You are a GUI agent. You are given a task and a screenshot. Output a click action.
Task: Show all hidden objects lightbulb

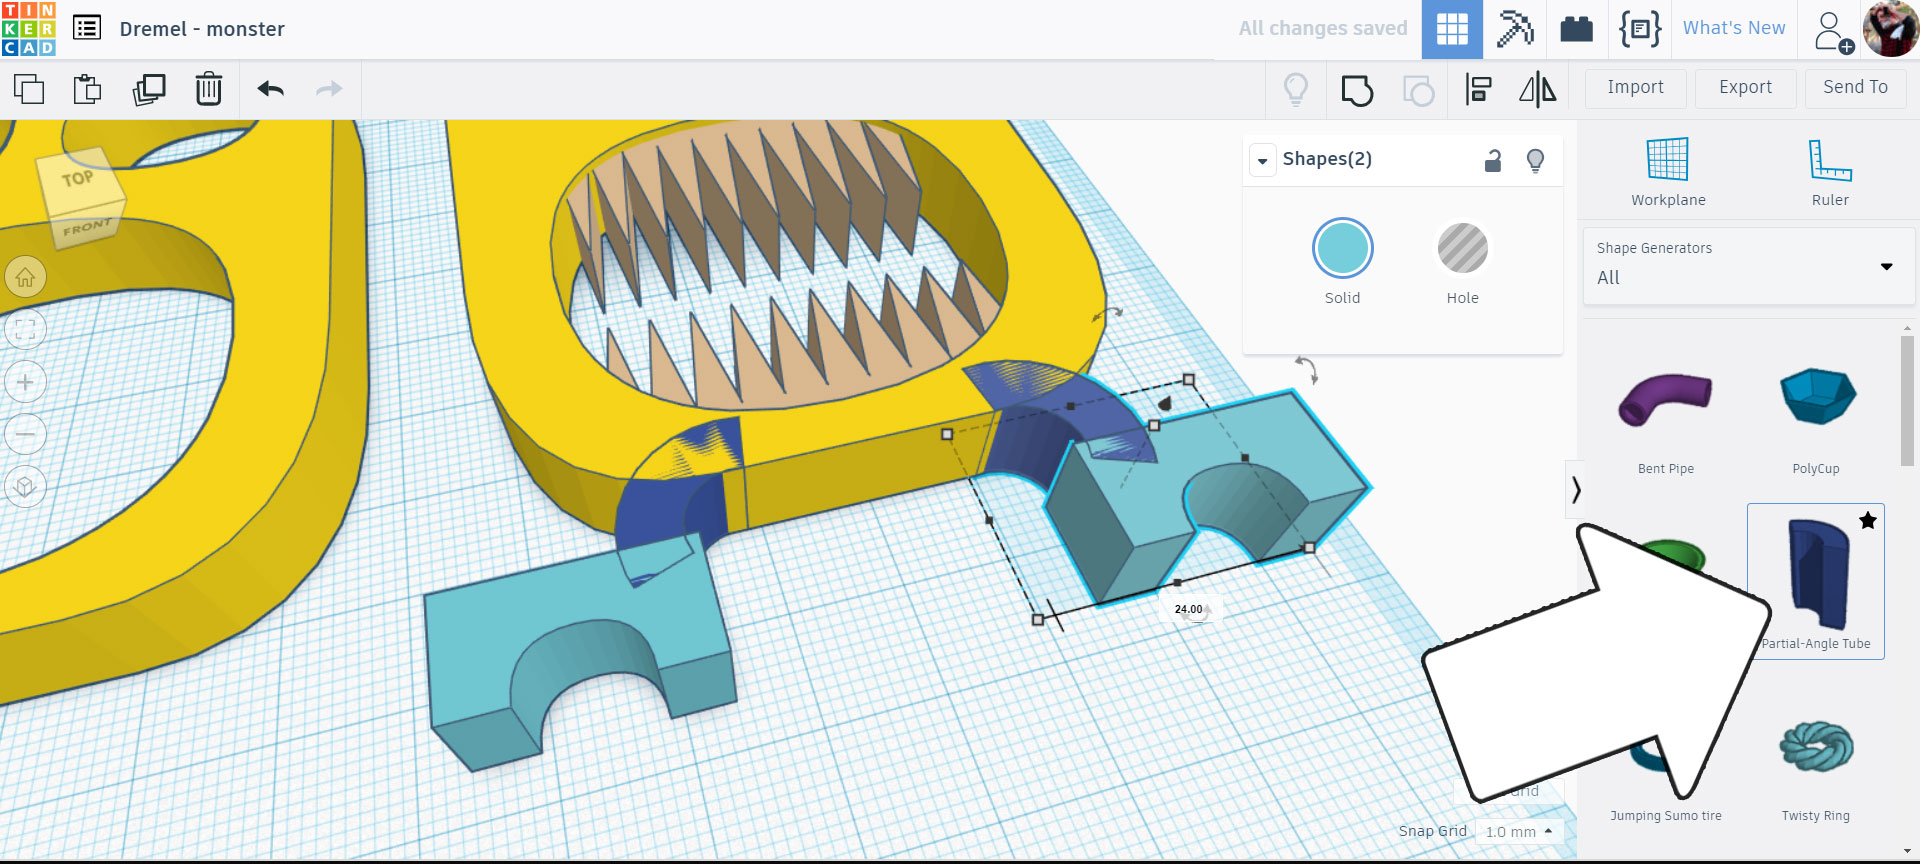(1296, 89)
